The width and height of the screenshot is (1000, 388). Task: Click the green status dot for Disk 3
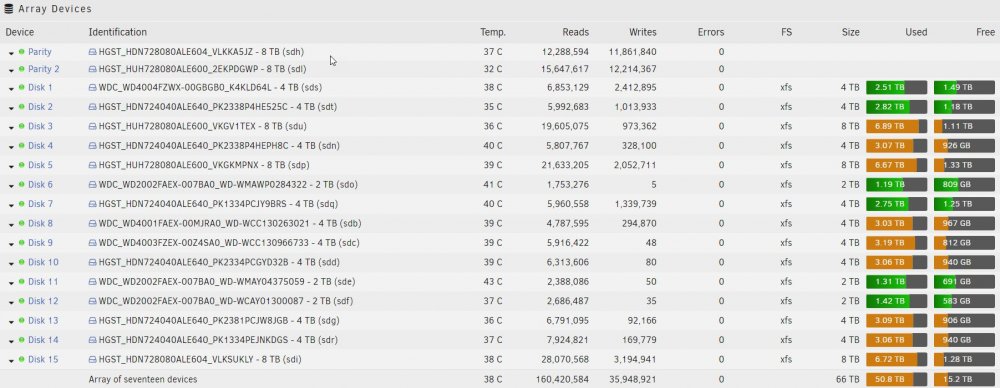21,126
